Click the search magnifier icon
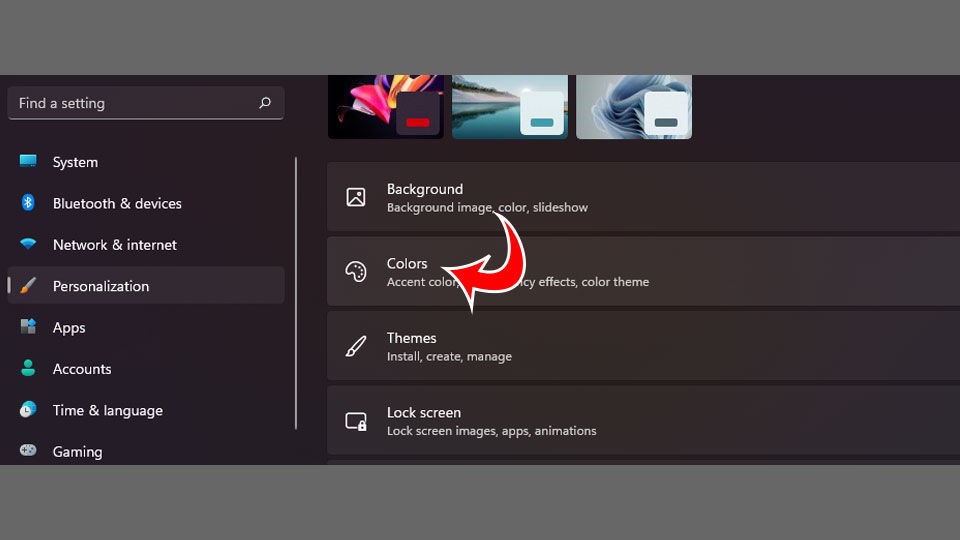The width and height of the screenshot is (960, 540). point(264,103)
